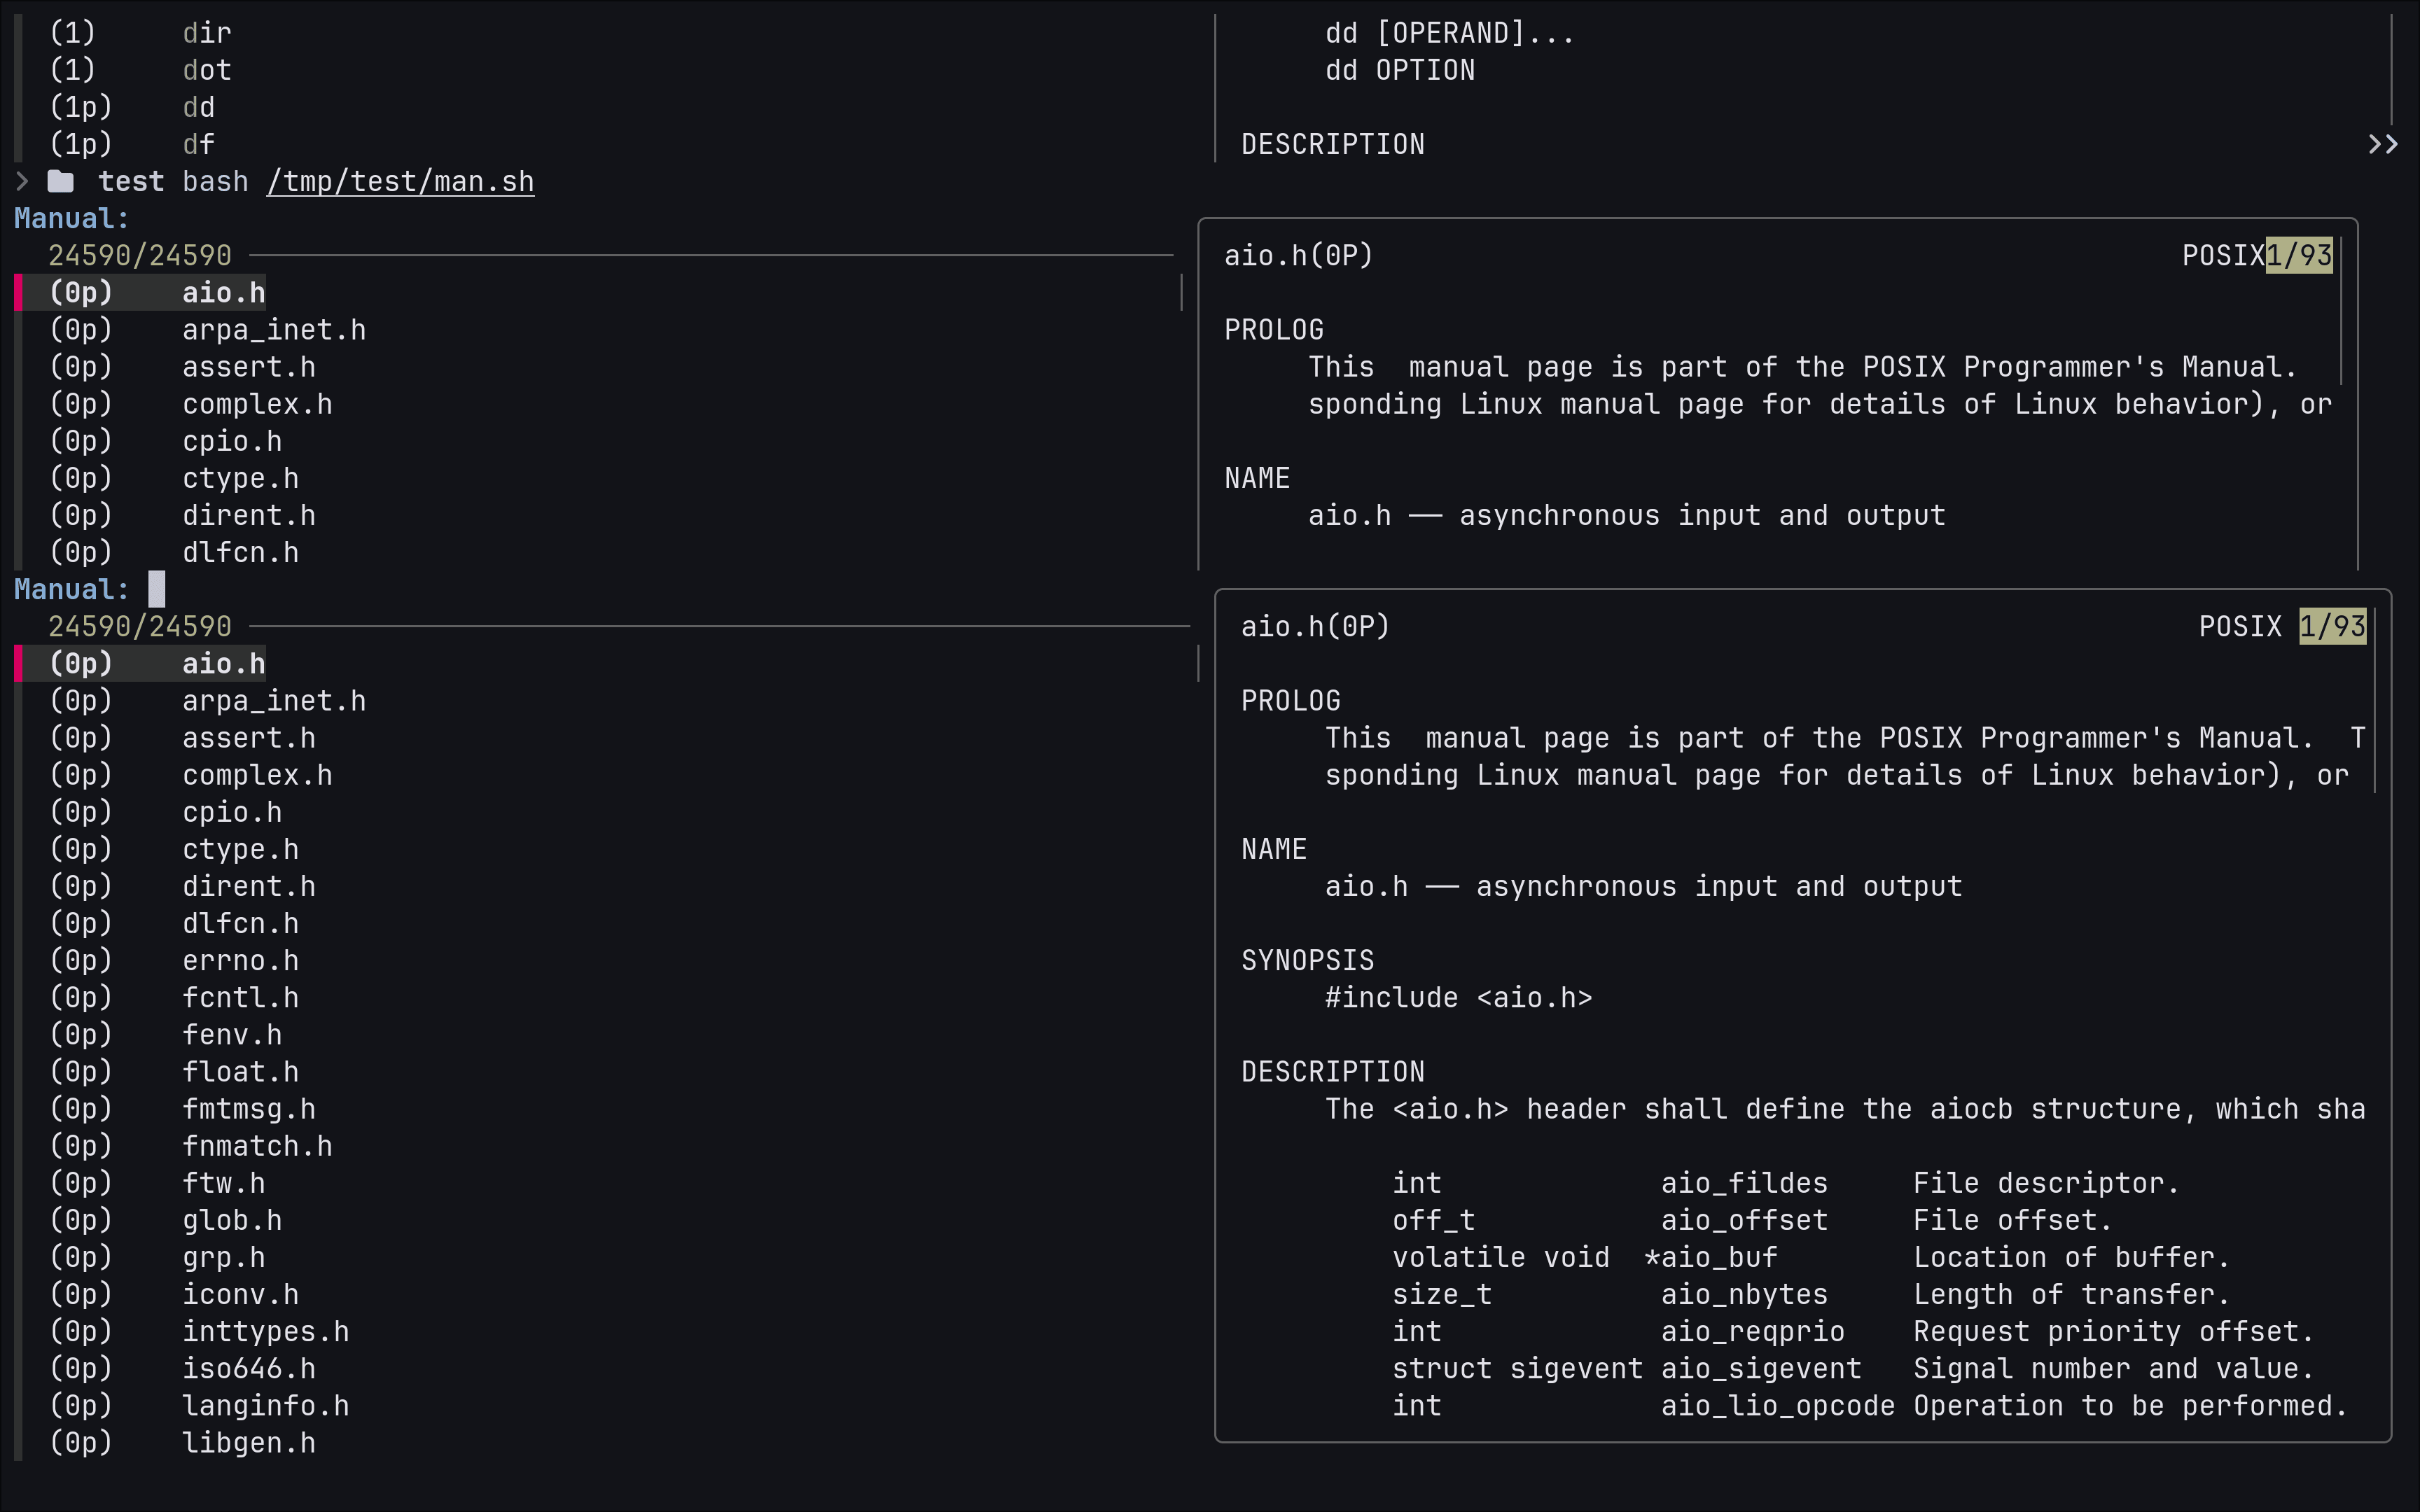Select dirent.h in the upper list
Viewport: 2420px width, 1512px height.
point(249,514)
